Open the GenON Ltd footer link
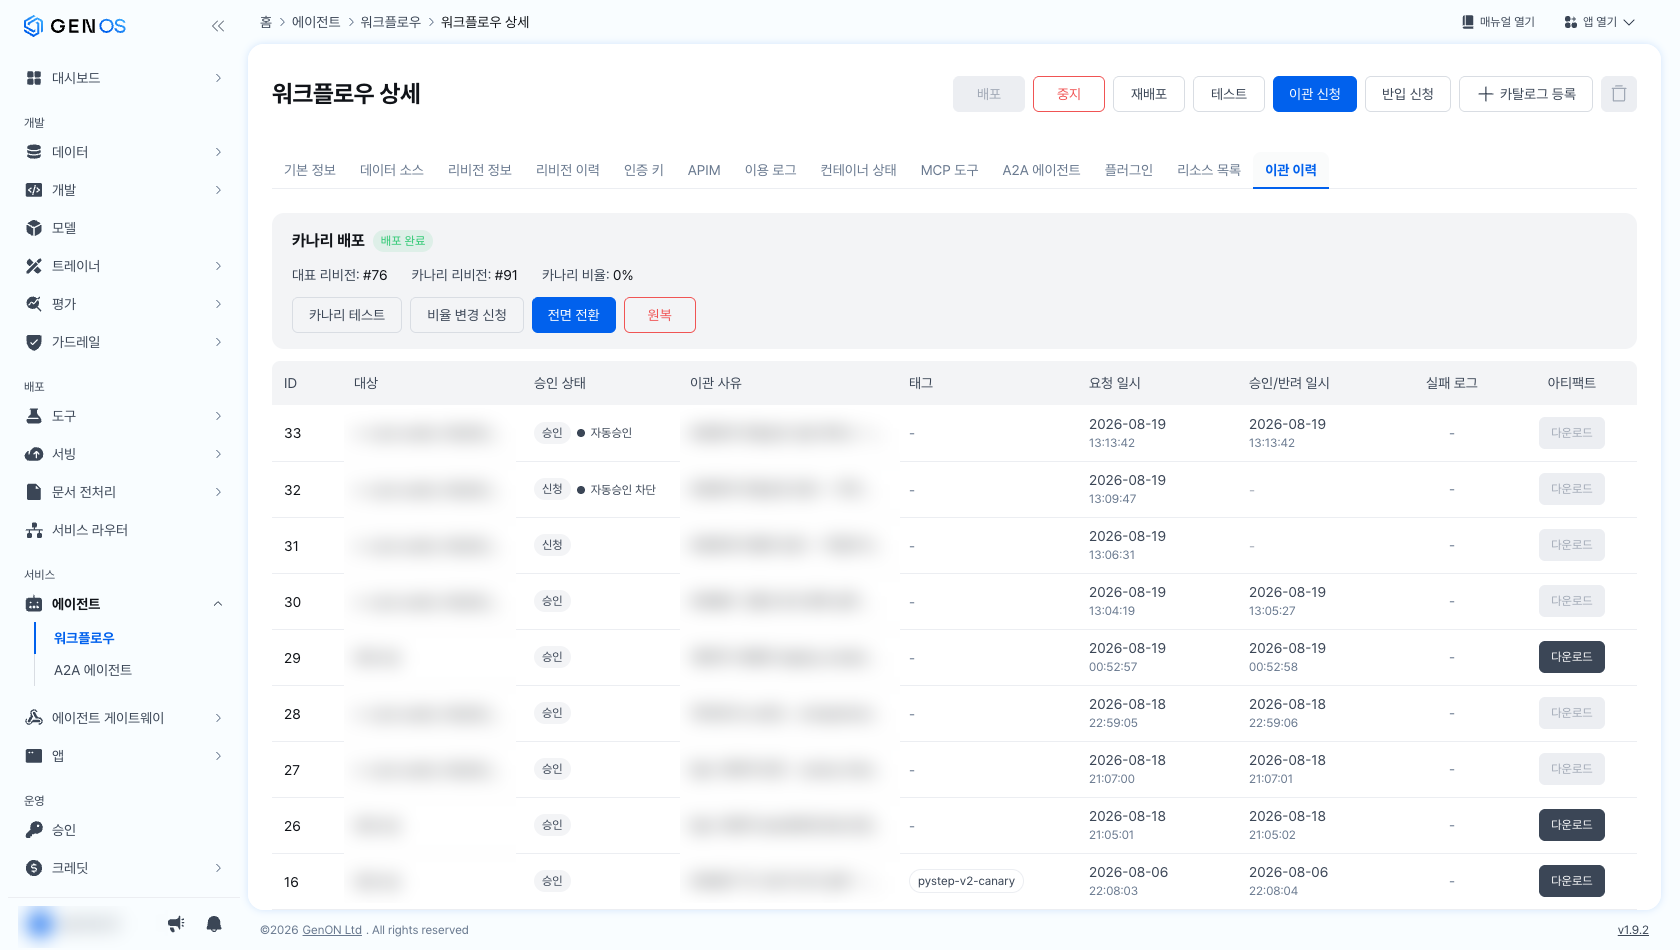This screenshot has height=950, width=1680. click(332, 930)
